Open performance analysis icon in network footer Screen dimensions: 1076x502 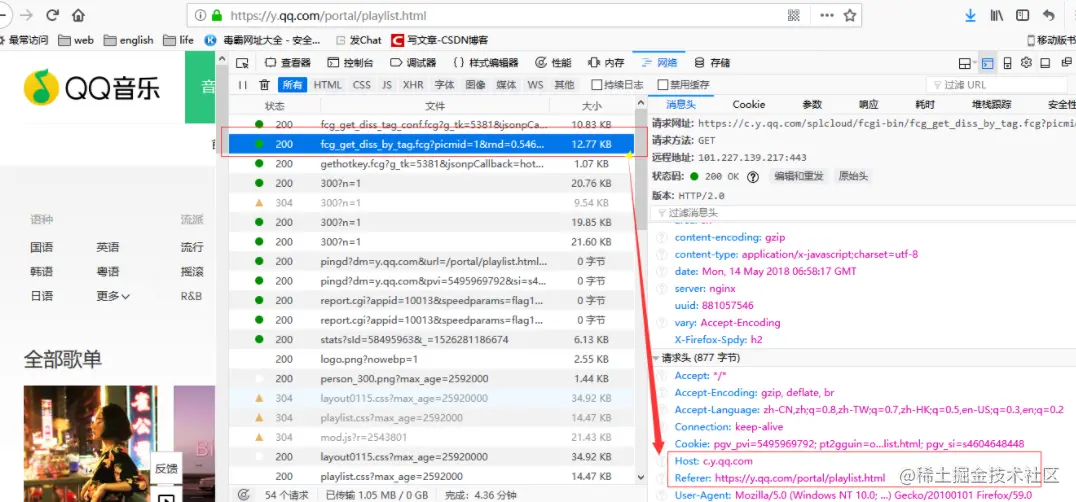[x=244, y=494]
